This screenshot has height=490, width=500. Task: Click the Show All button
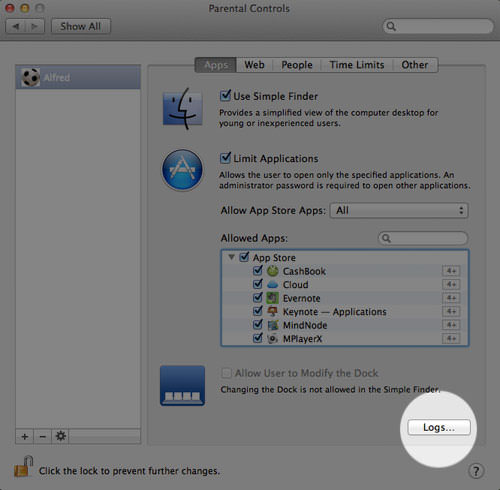click(x=80, y=26)
